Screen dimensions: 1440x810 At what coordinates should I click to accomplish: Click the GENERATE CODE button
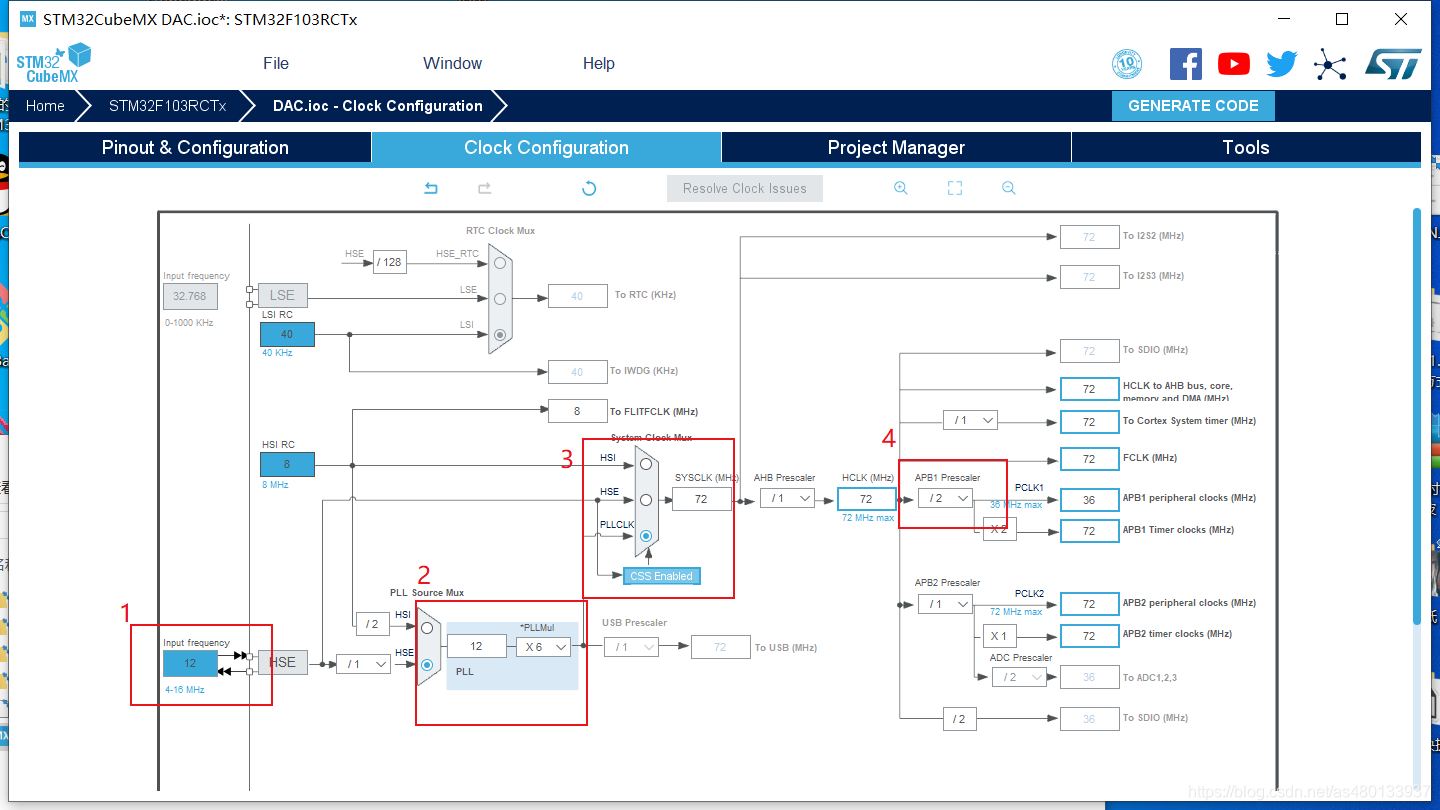pyautogui.click(x=1193, y=106)
